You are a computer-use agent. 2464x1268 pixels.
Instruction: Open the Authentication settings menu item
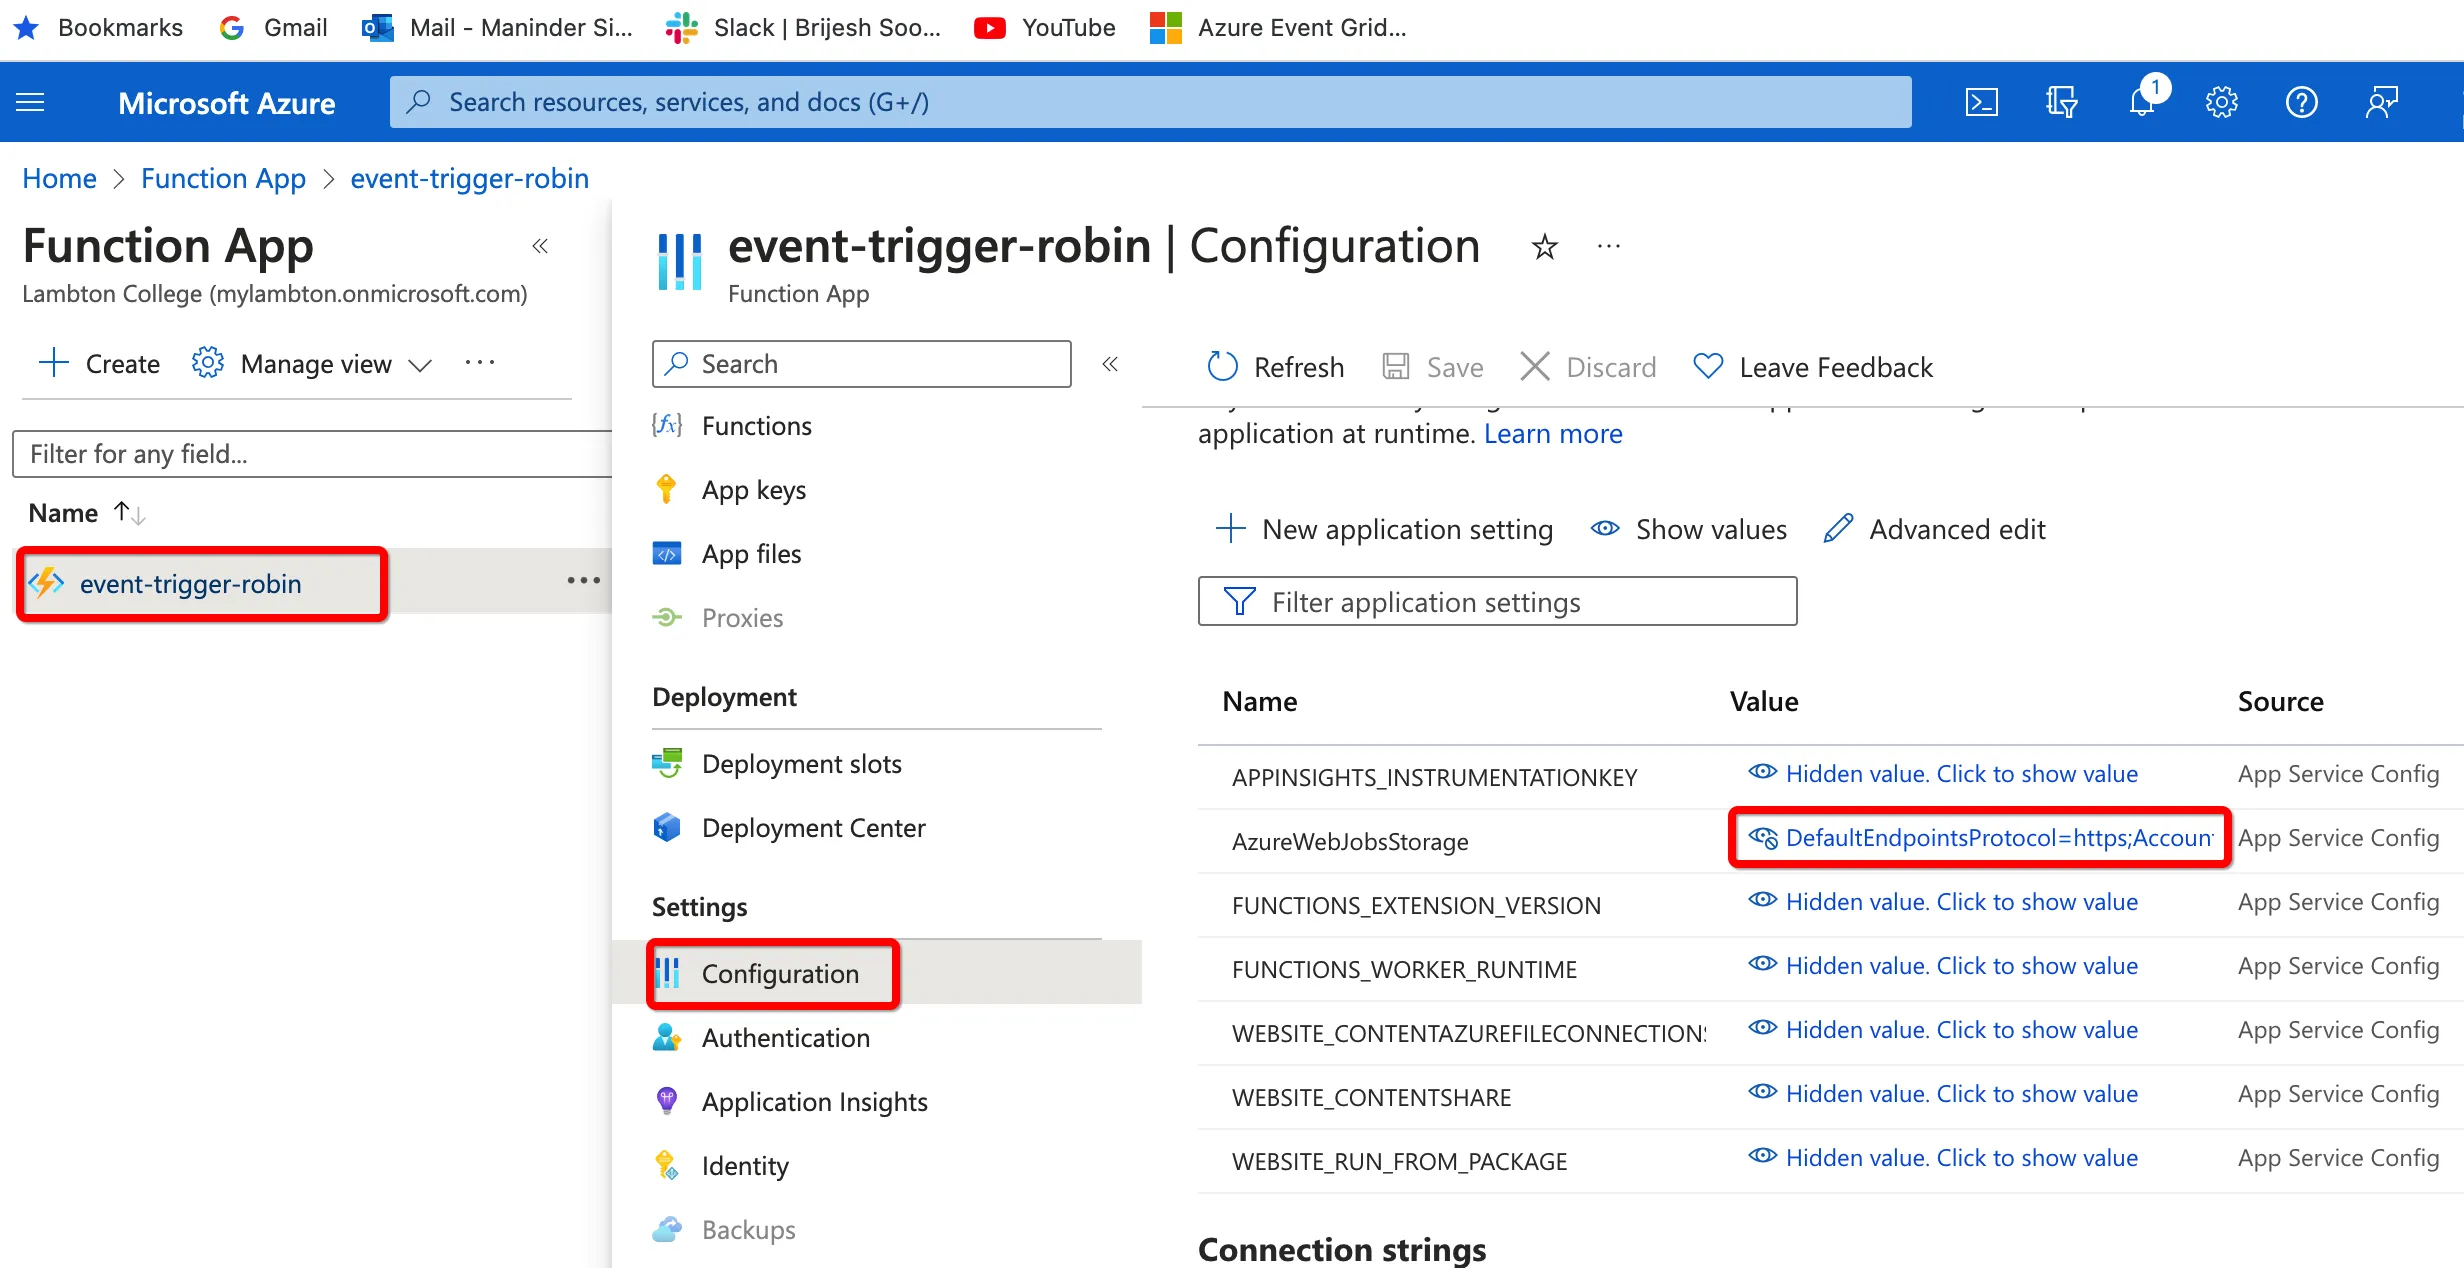point(785,1038)
